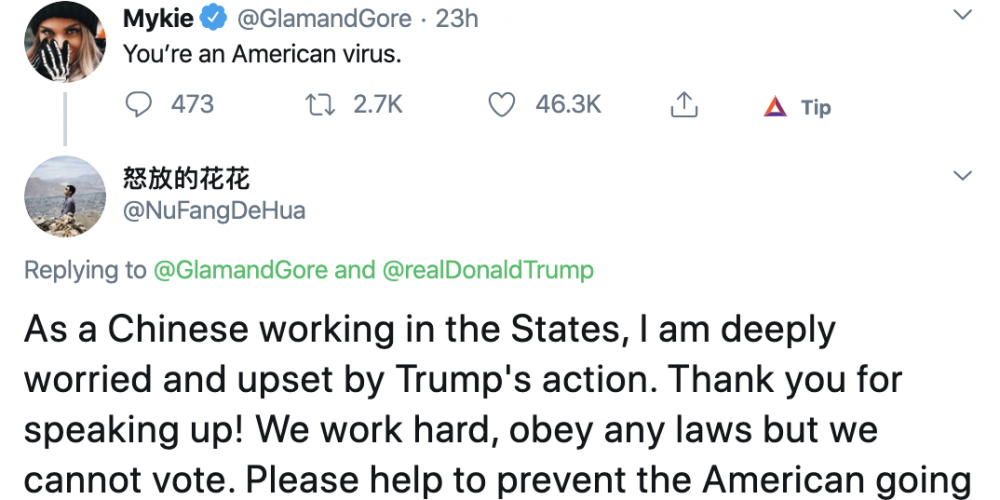Click the Brave triangle Tip icon
The height and width of the screenshot is (500, 1000).
[x=775, y=107]
